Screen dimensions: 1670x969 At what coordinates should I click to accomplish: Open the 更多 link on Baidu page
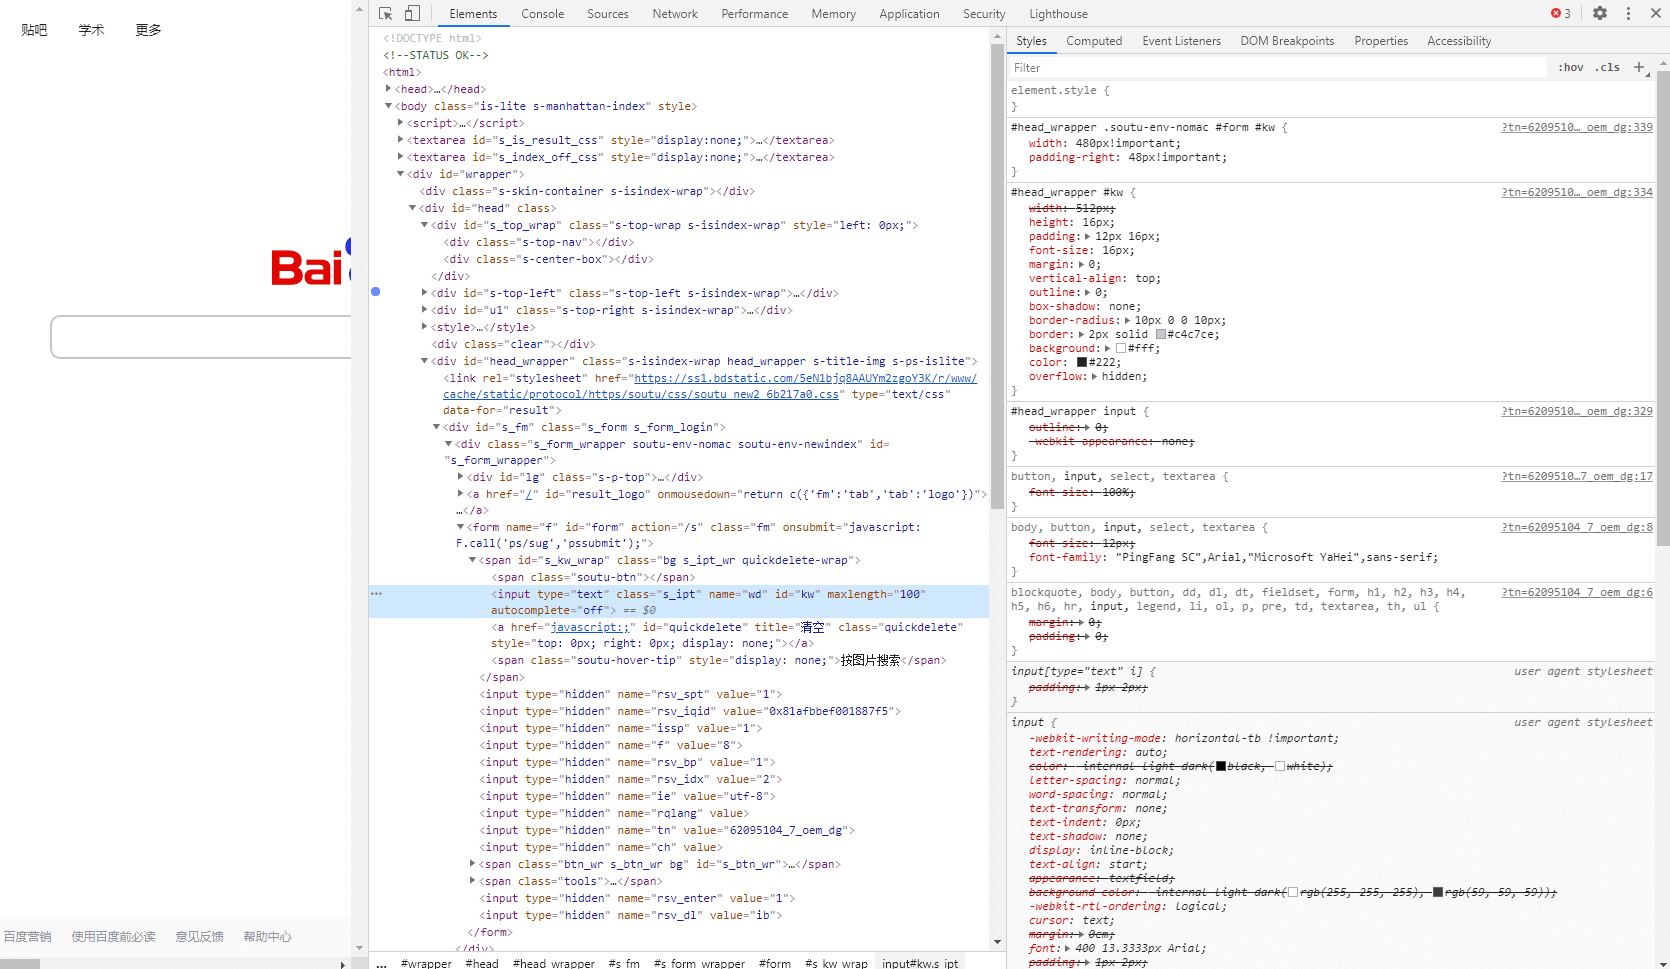coord(148,30)
